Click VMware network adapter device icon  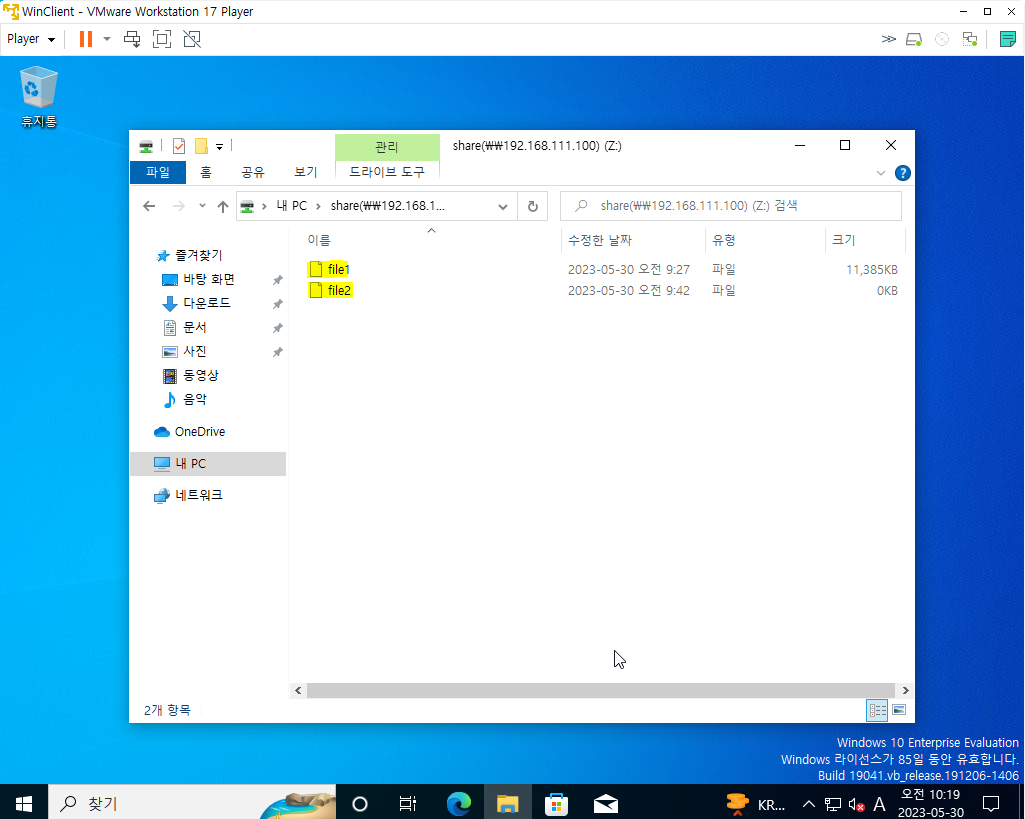(x=970, y=39)
